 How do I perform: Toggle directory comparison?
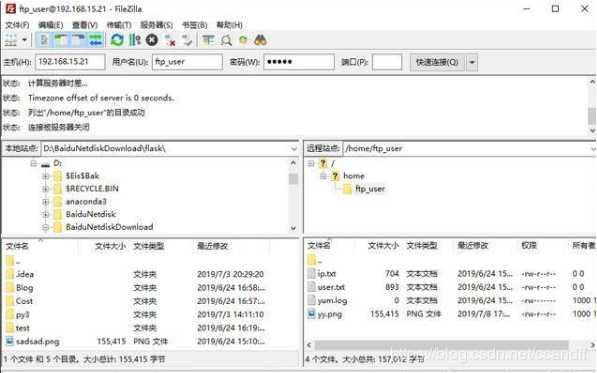point(226,40)
